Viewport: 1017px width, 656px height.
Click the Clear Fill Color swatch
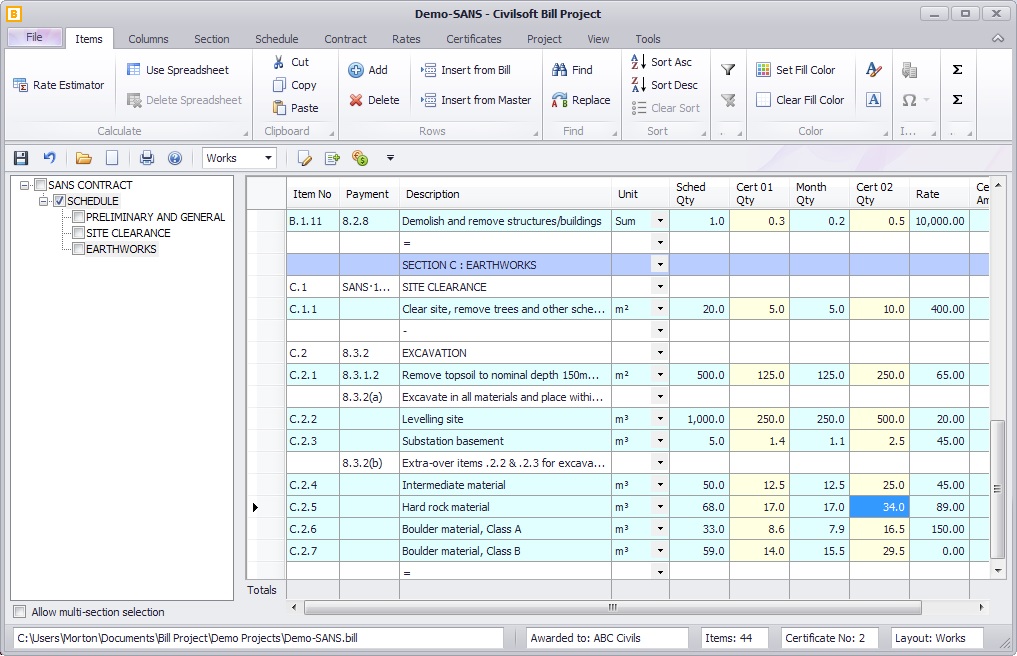coord(763,100)
